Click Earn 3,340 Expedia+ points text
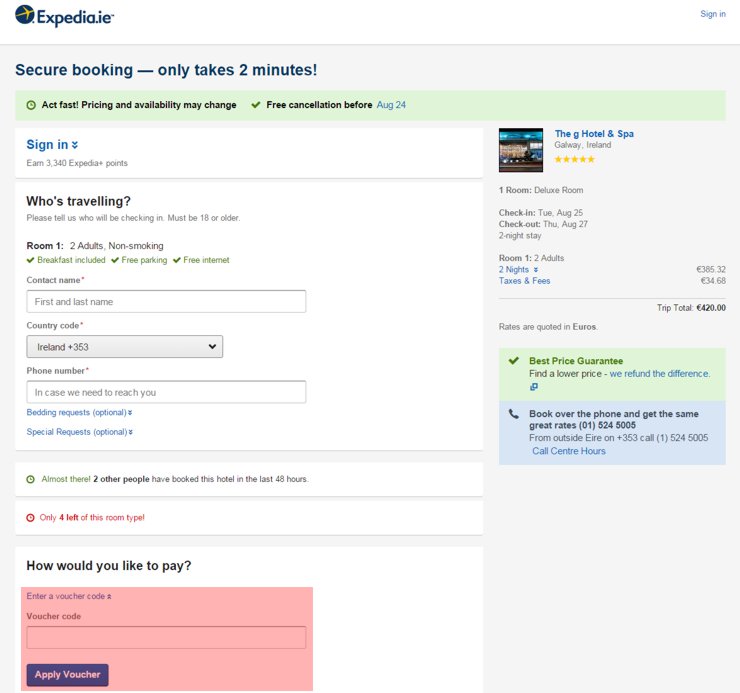This screenshot has width=740, height=693. (x=77, y=163)
